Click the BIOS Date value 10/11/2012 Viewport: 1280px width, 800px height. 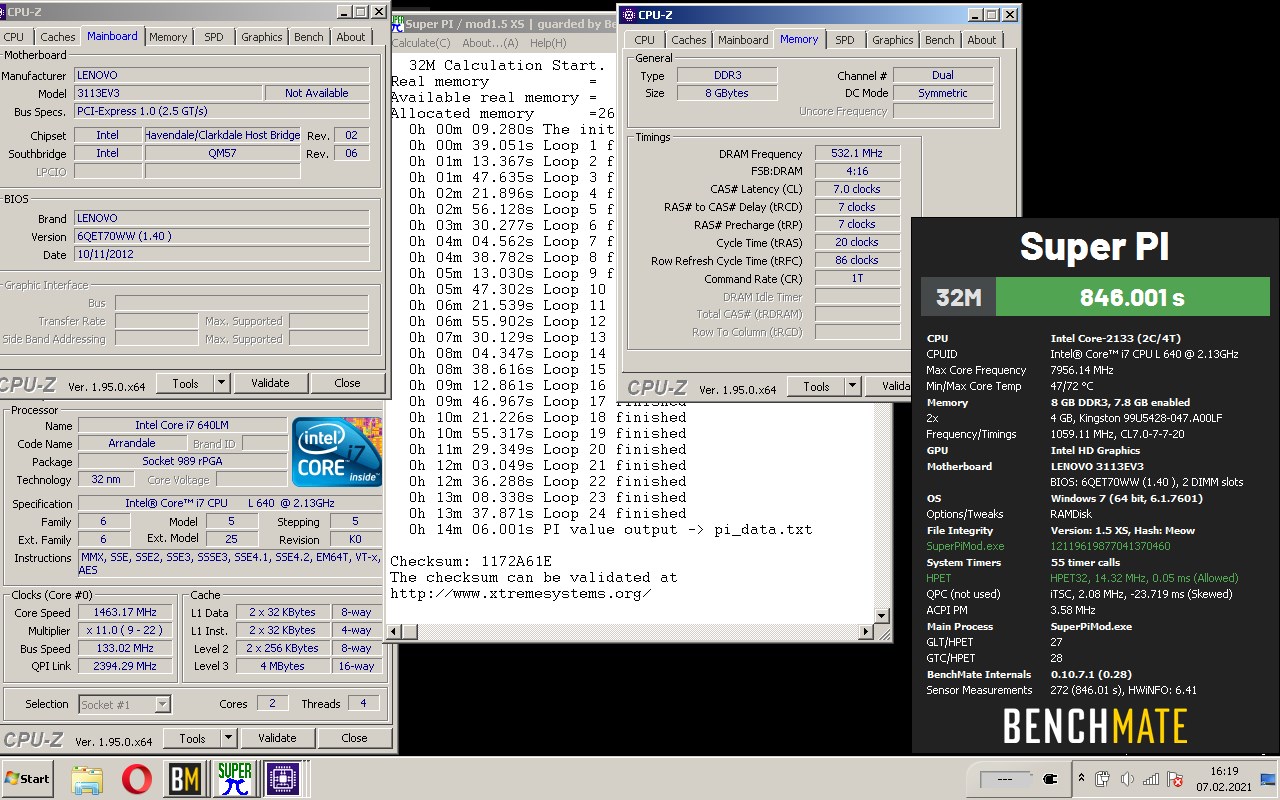[222, 254]
